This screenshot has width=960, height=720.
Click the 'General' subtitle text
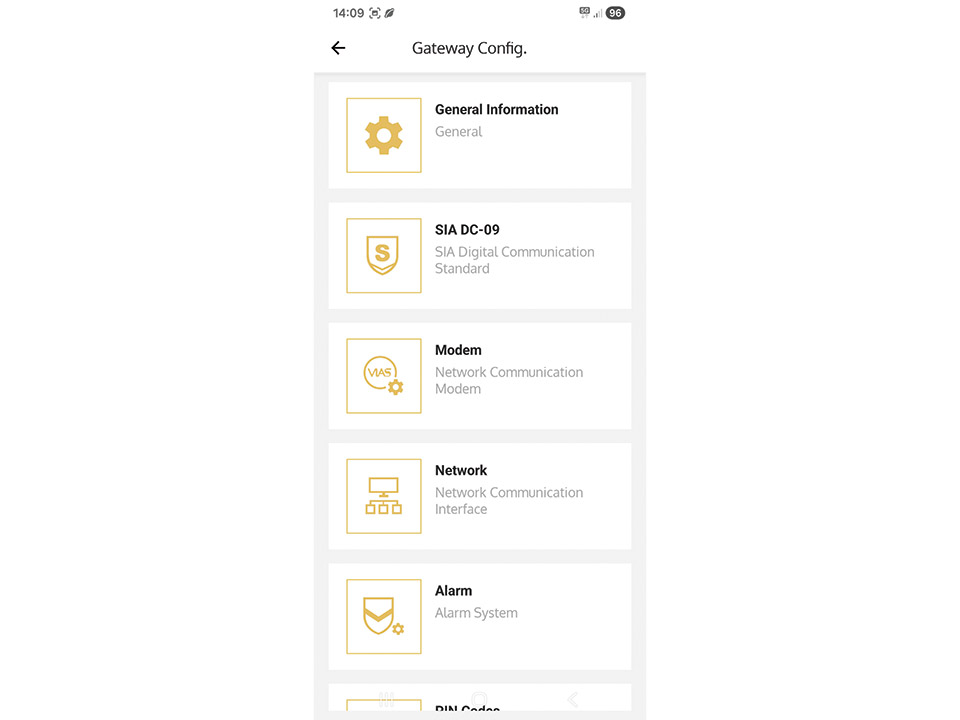click(459, 132)
